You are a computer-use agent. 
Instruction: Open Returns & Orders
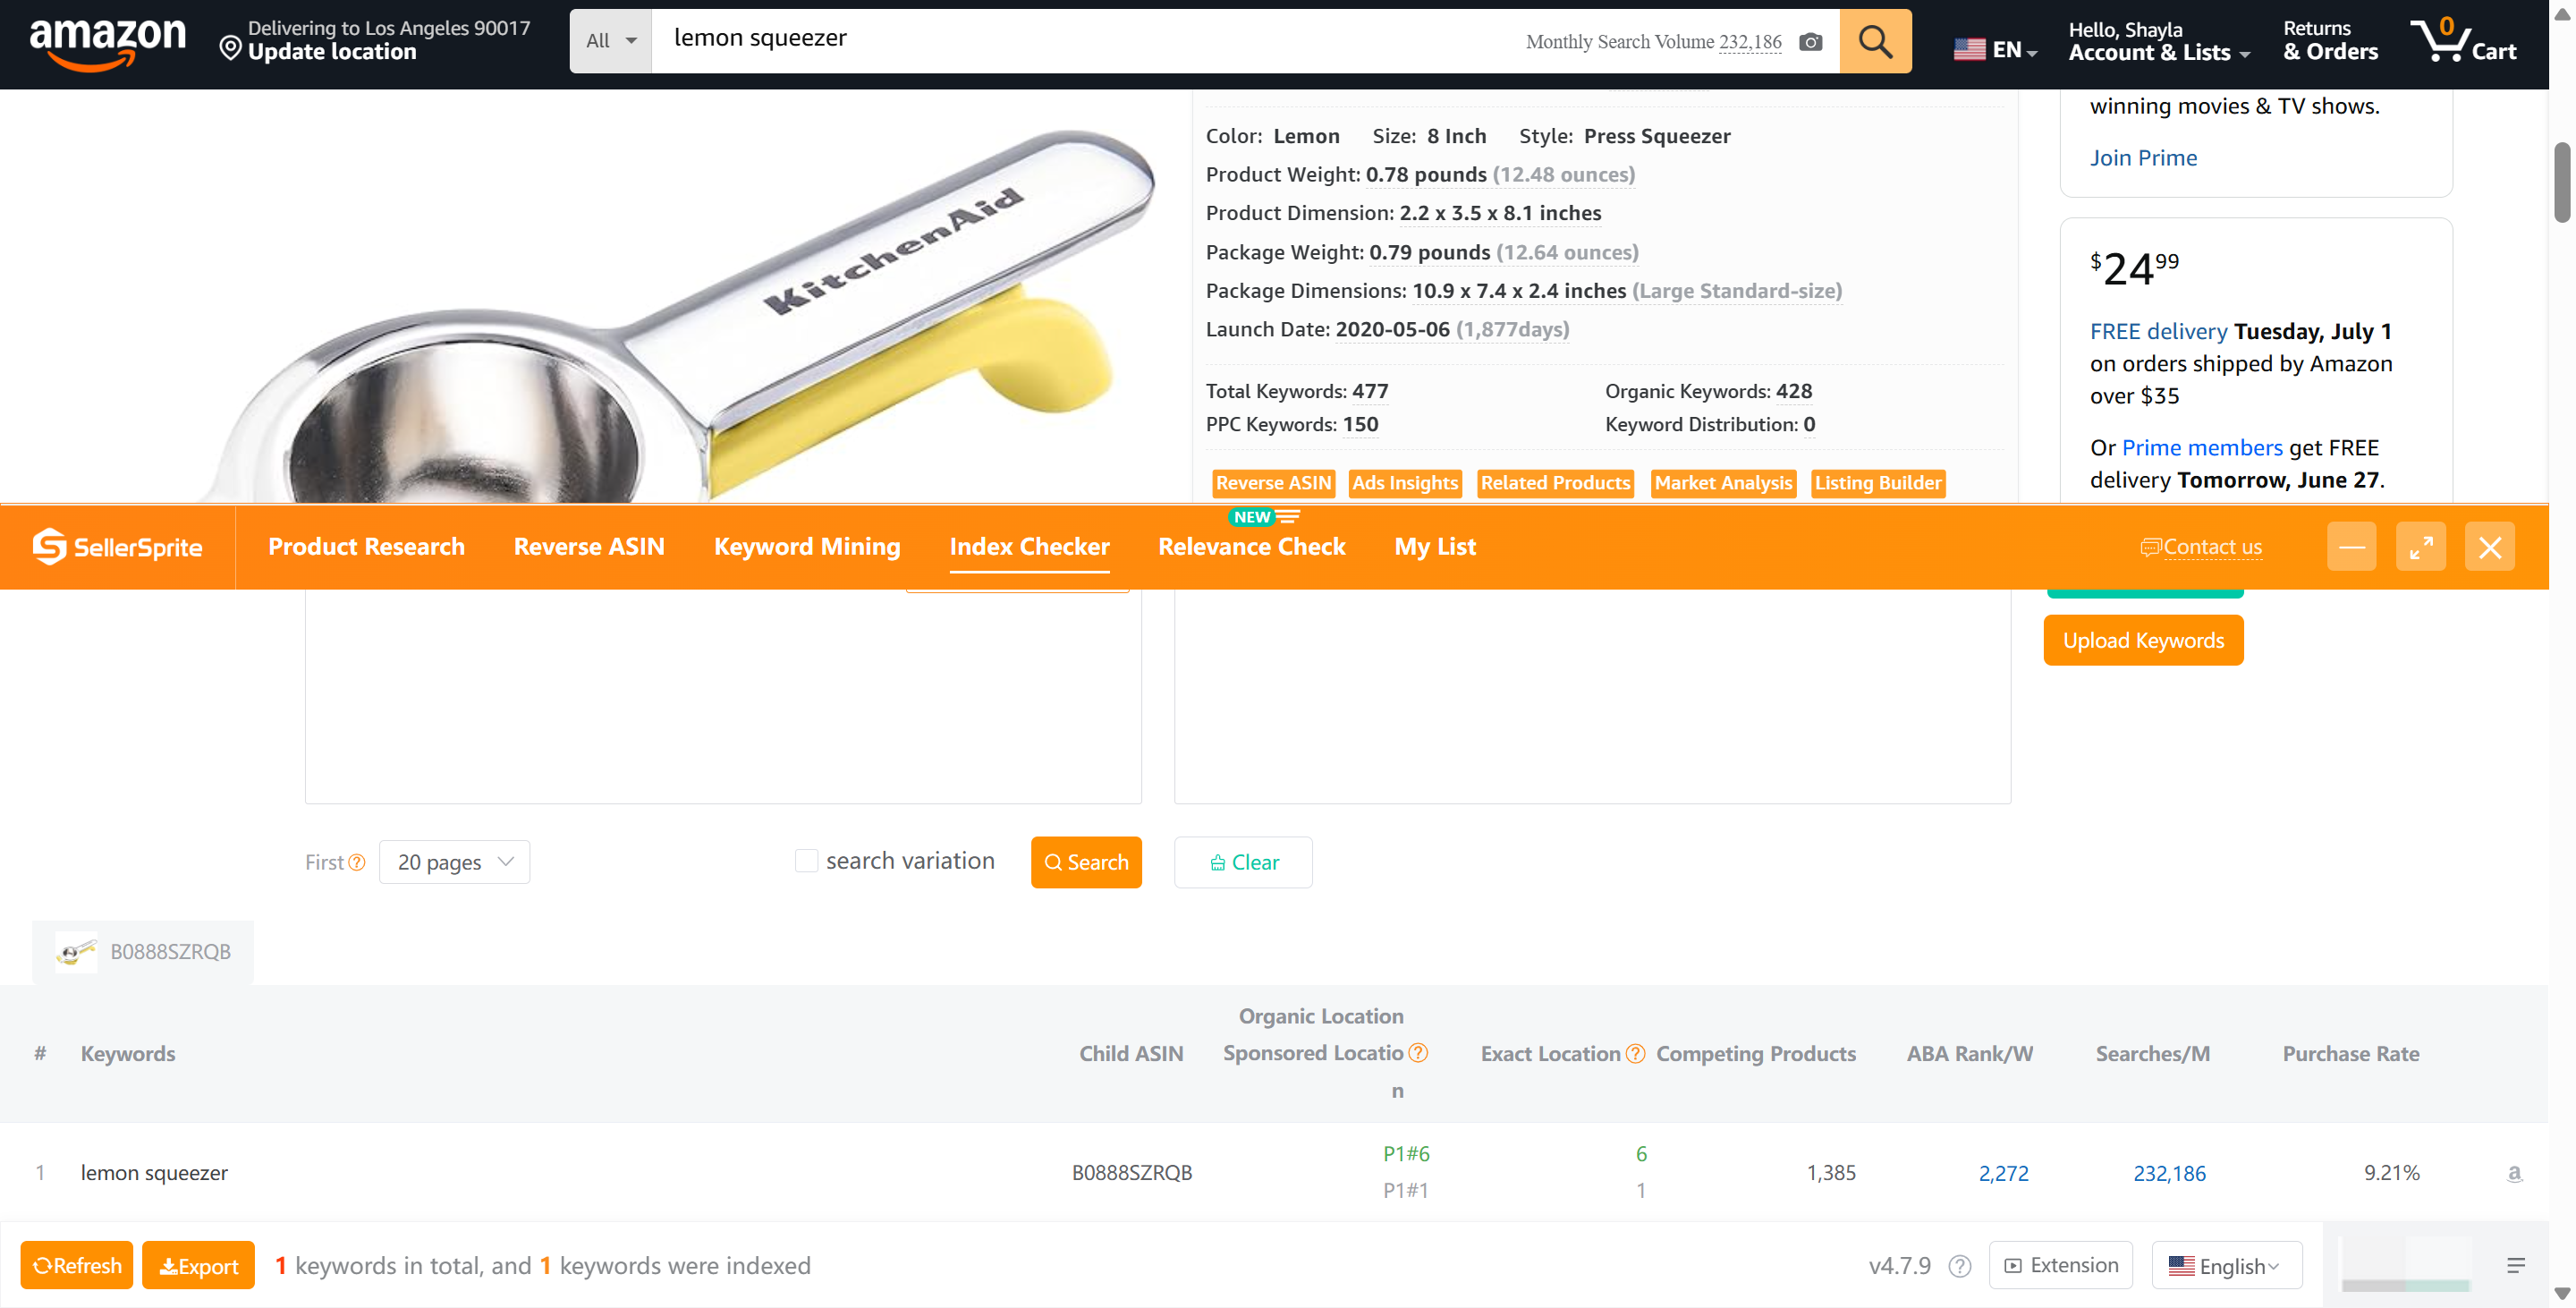[x=2330, y=41]
